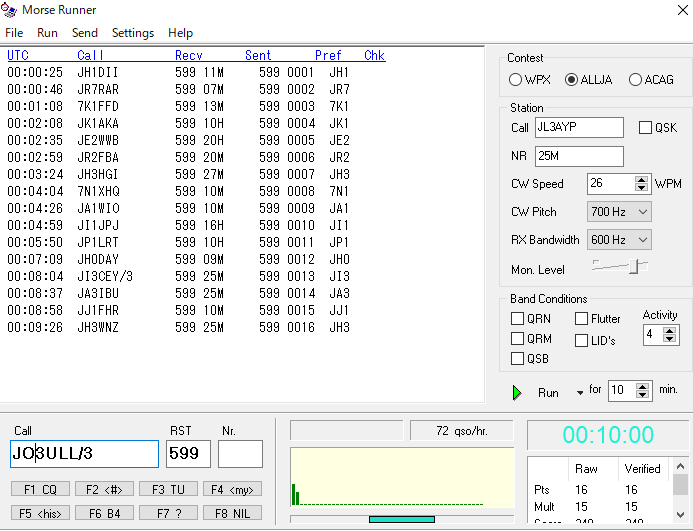Open the Run button dropdown arrow
The image size is (693, 531).
pos(580,393)
